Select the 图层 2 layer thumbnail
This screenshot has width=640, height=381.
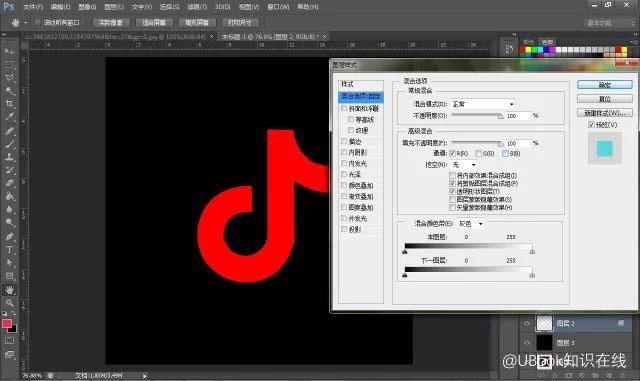point(544,323)
